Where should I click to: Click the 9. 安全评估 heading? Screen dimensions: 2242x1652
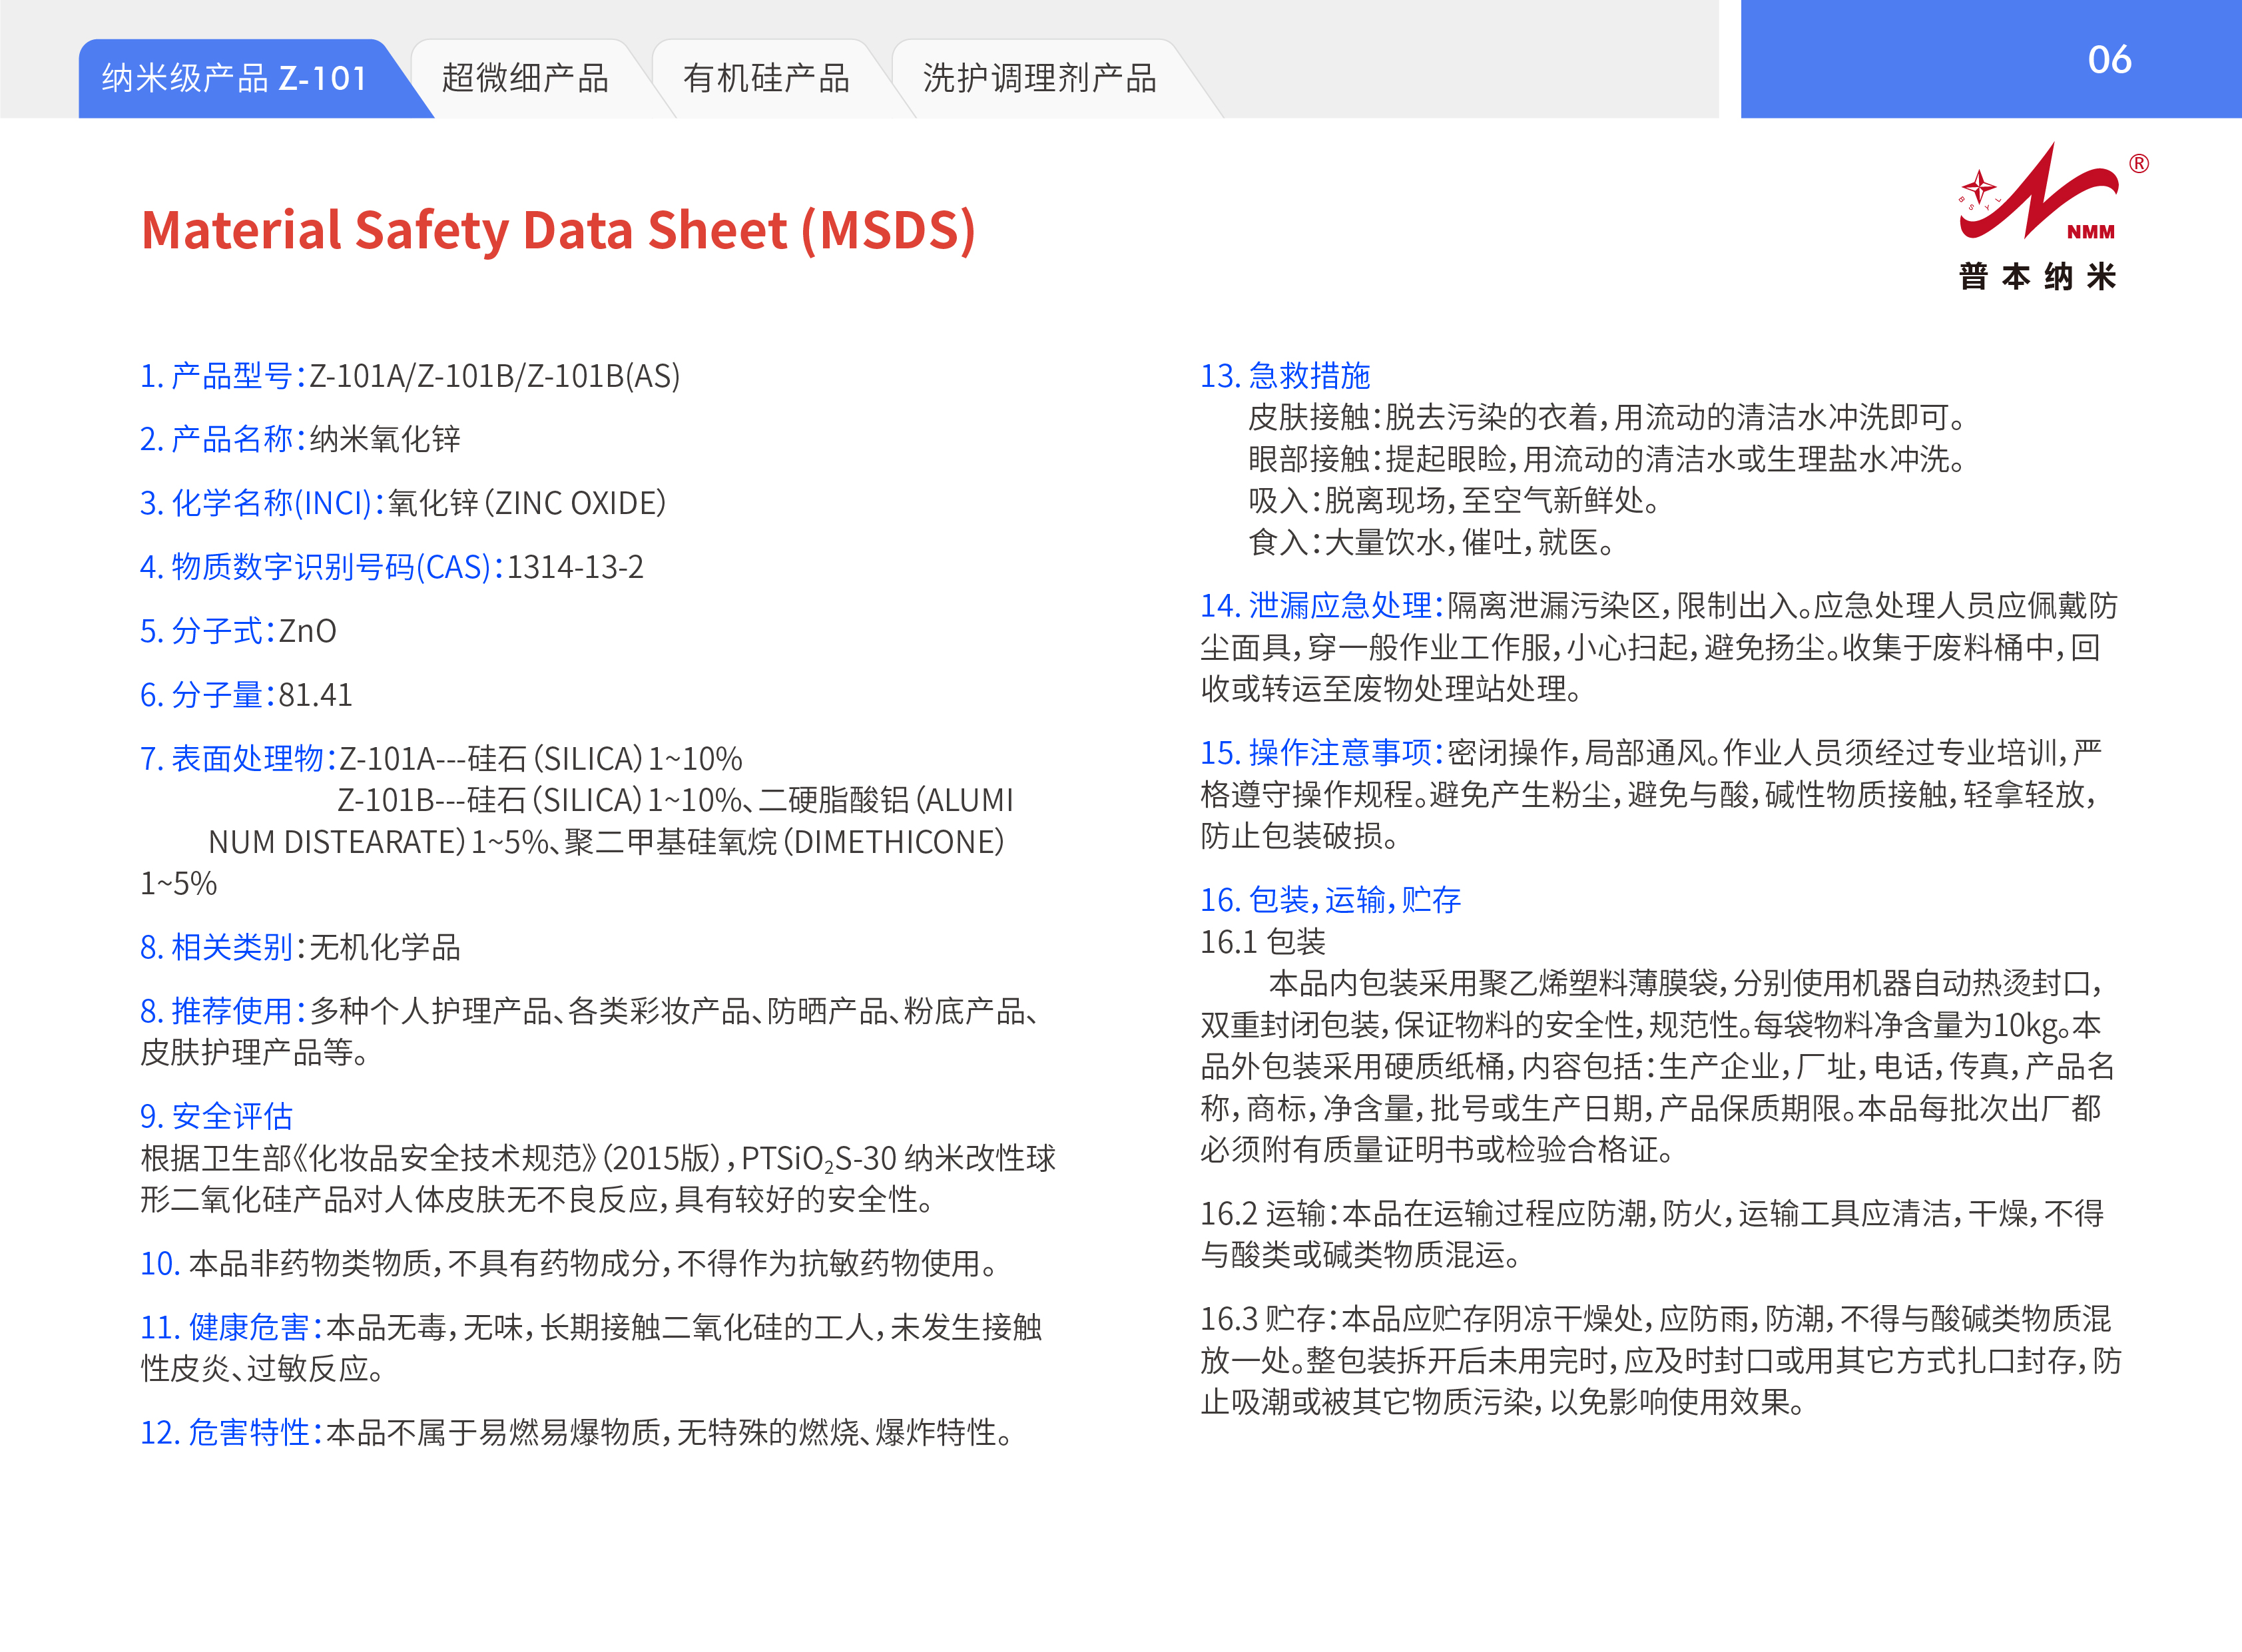click(x=217, y=1115)
